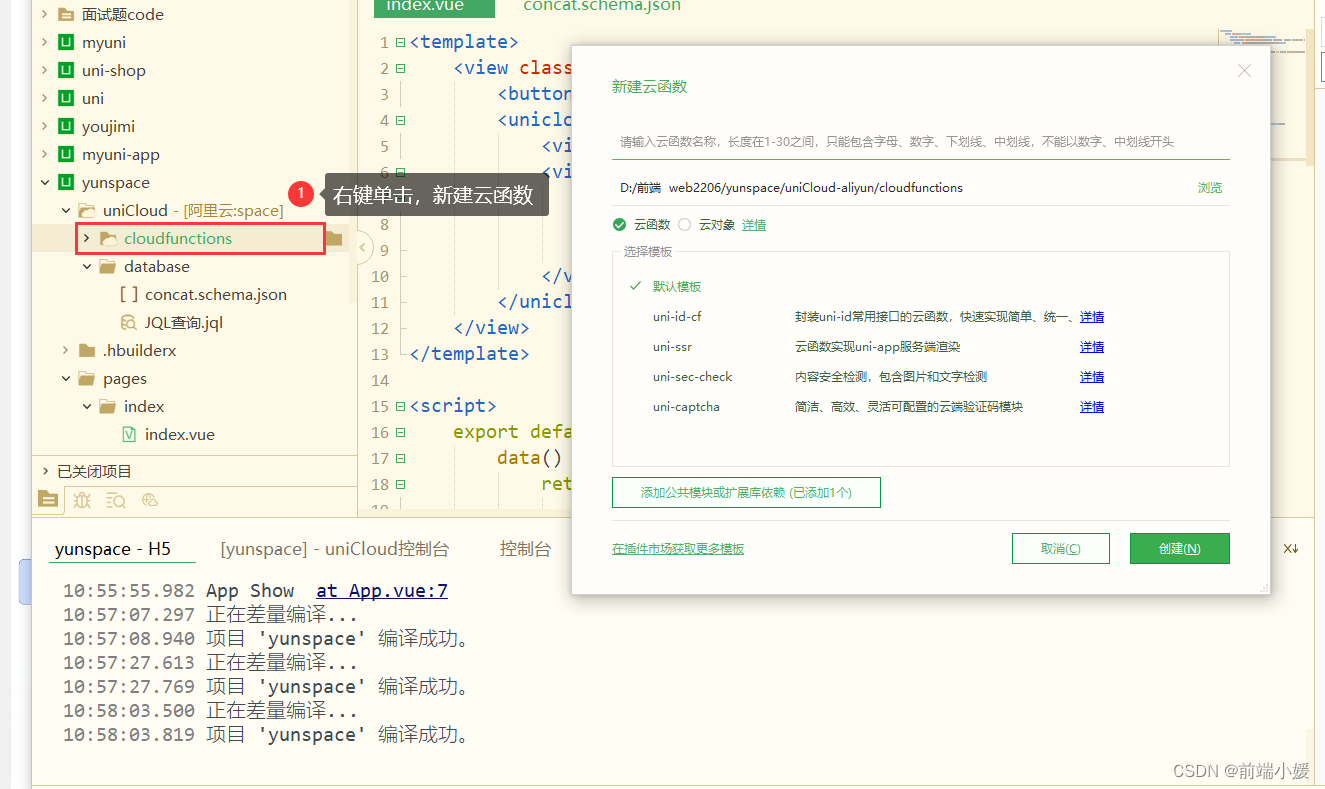Open the 控制台 tab

click(x=525, y=549)
